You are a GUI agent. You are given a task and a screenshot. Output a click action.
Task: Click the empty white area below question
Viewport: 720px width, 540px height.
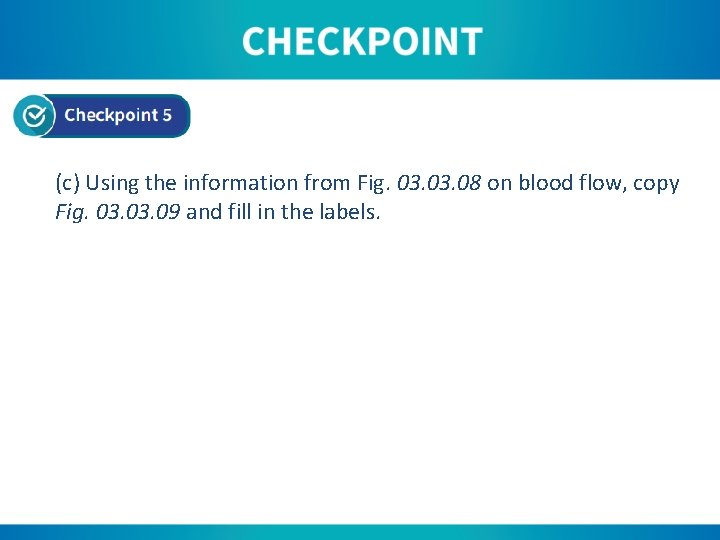pos(360,380)
